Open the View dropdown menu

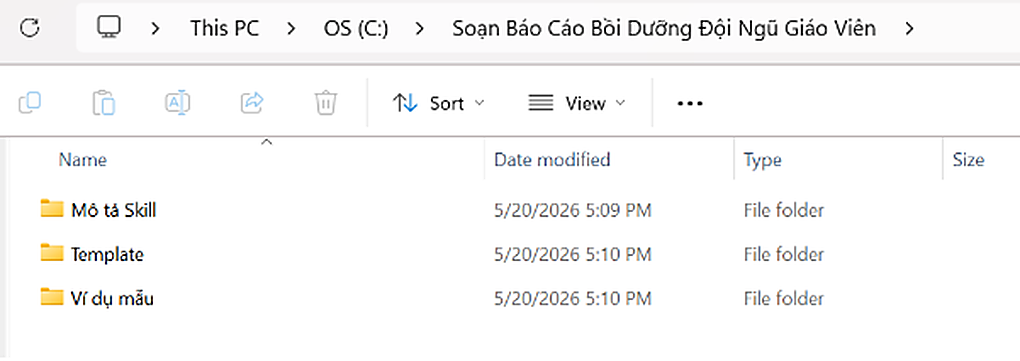(576, 103)
